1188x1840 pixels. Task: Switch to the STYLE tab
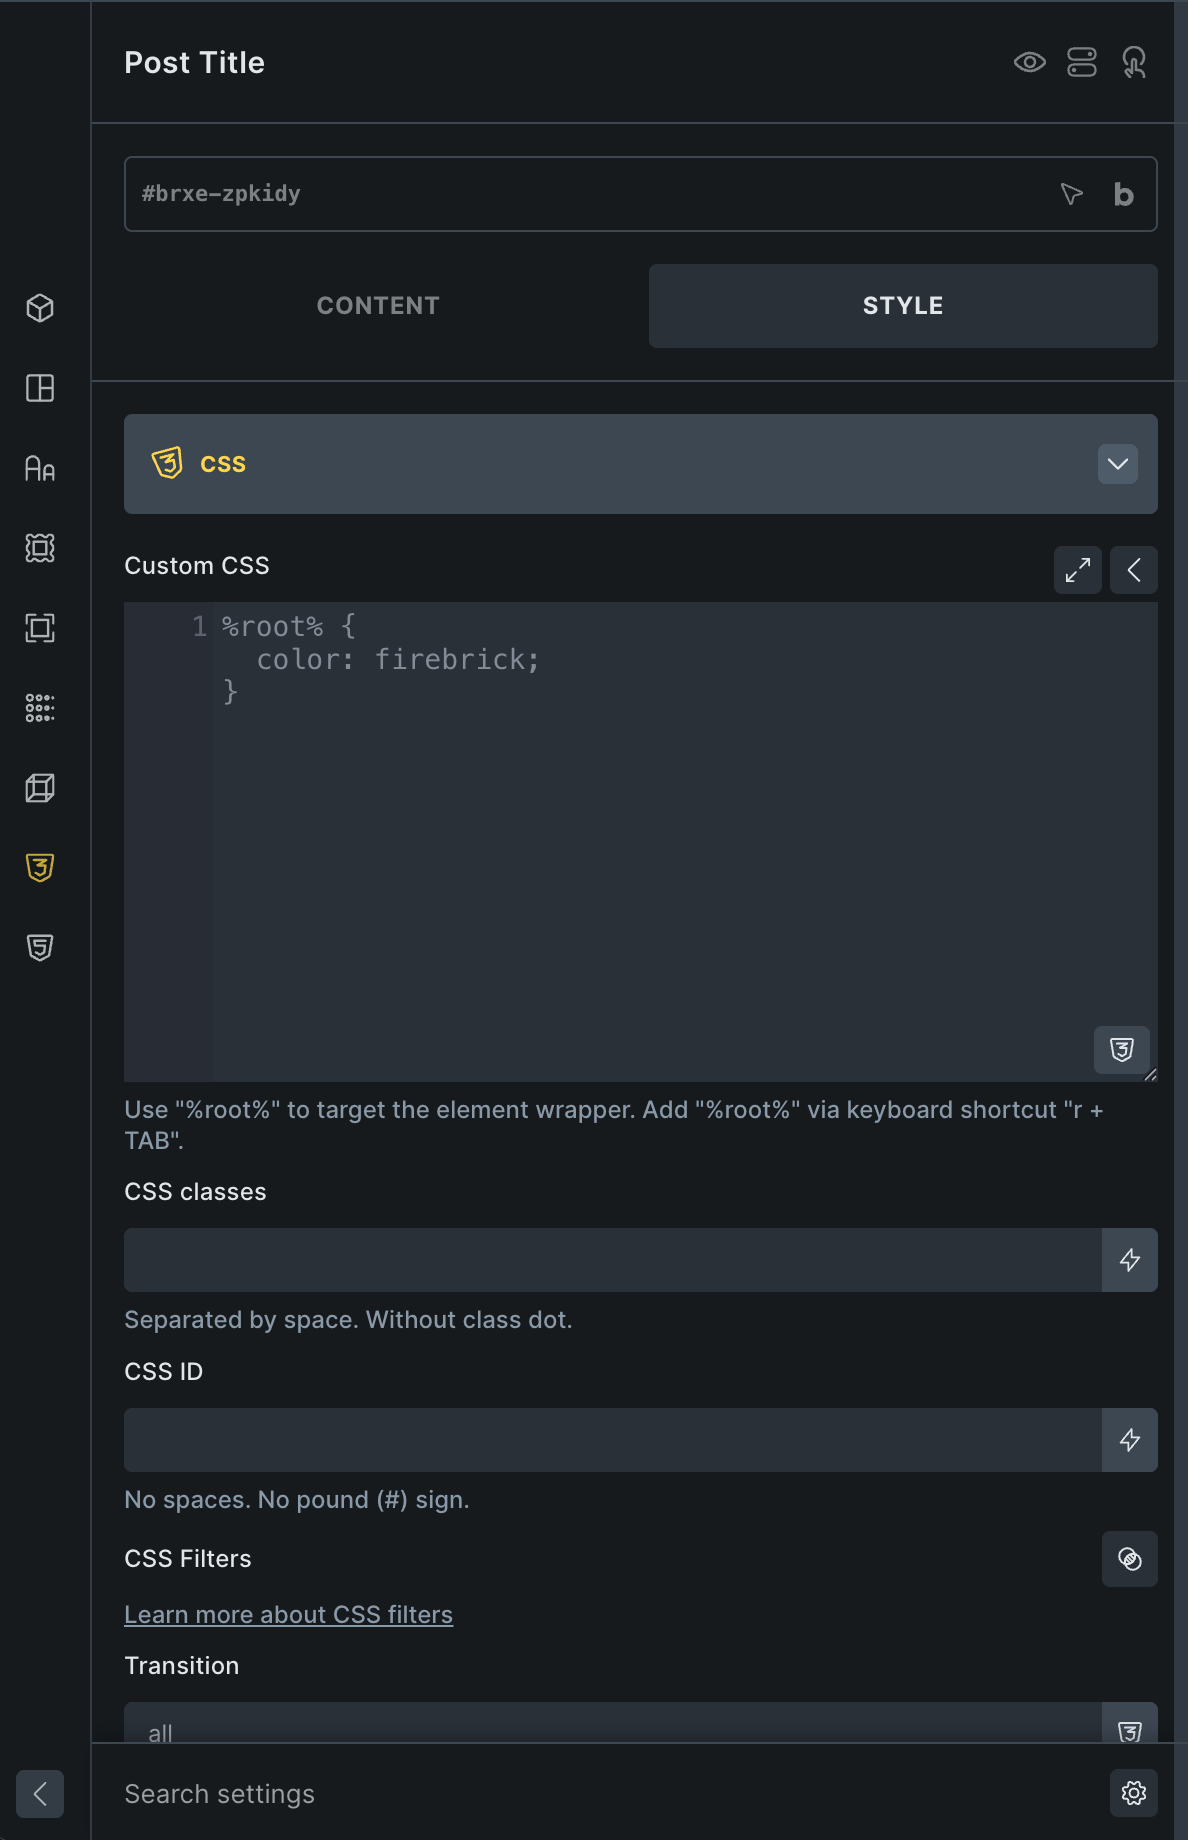point(903,306)
